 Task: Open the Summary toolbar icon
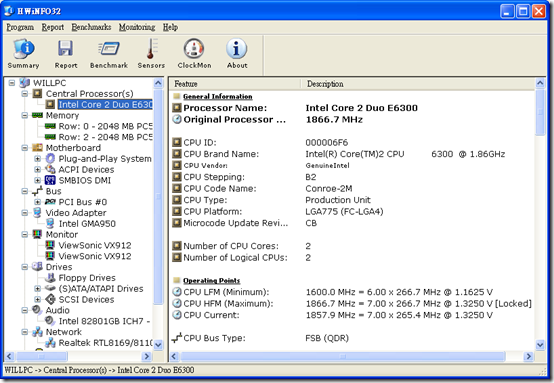point(24,49)
